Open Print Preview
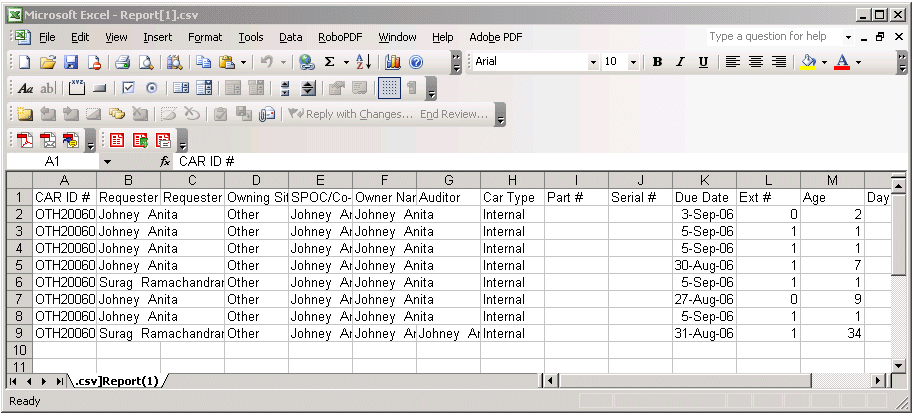The width and height of the screenshot is (912, 414). [145, 62]
